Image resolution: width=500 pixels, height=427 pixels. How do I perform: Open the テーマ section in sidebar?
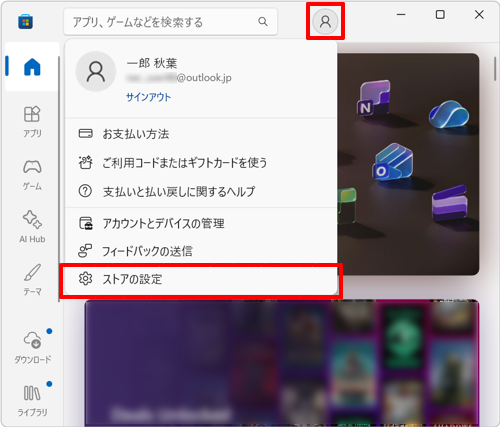click(32, 280)
